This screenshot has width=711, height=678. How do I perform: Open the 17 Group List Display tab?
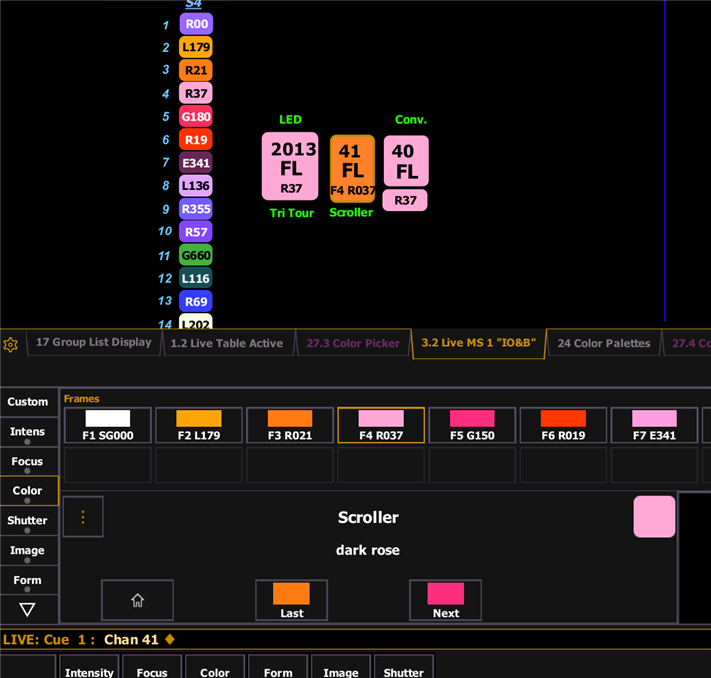[x=93, y=342]
